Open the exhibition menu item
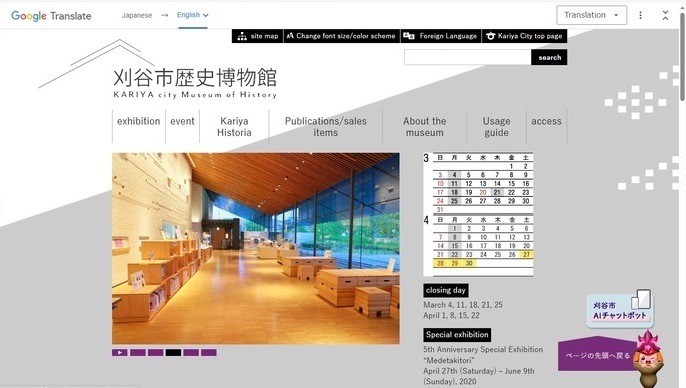 coord(139,121)
